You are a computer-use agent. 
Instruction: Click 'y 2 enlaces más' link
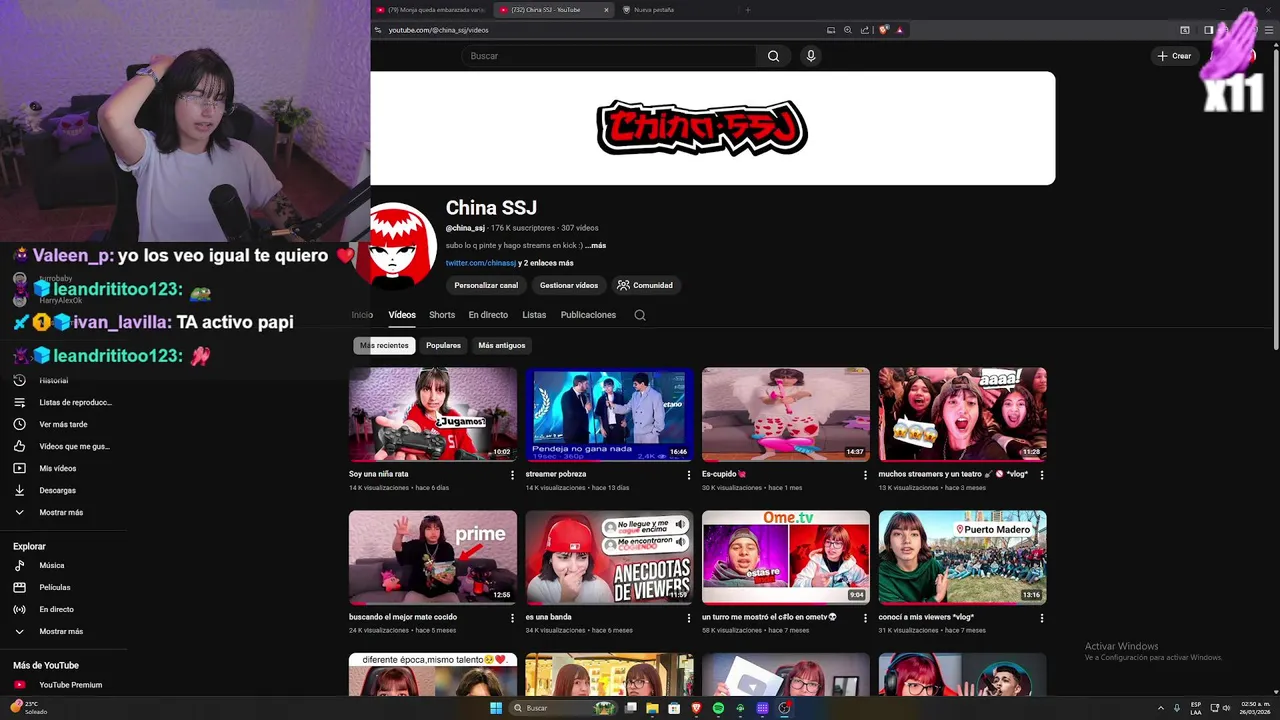click(x=546, y=263)
